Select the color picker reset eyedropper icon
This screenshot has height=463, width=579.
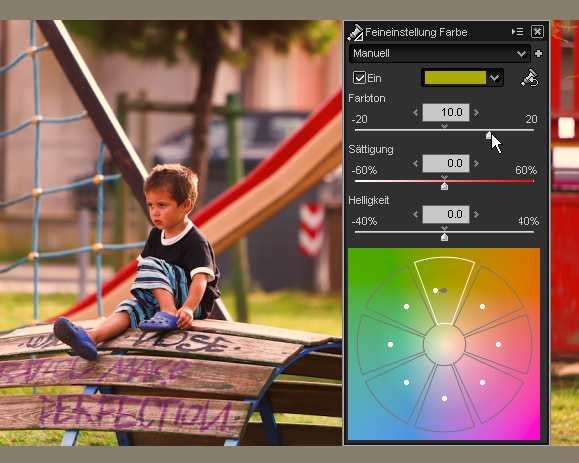tap(530, 78)
